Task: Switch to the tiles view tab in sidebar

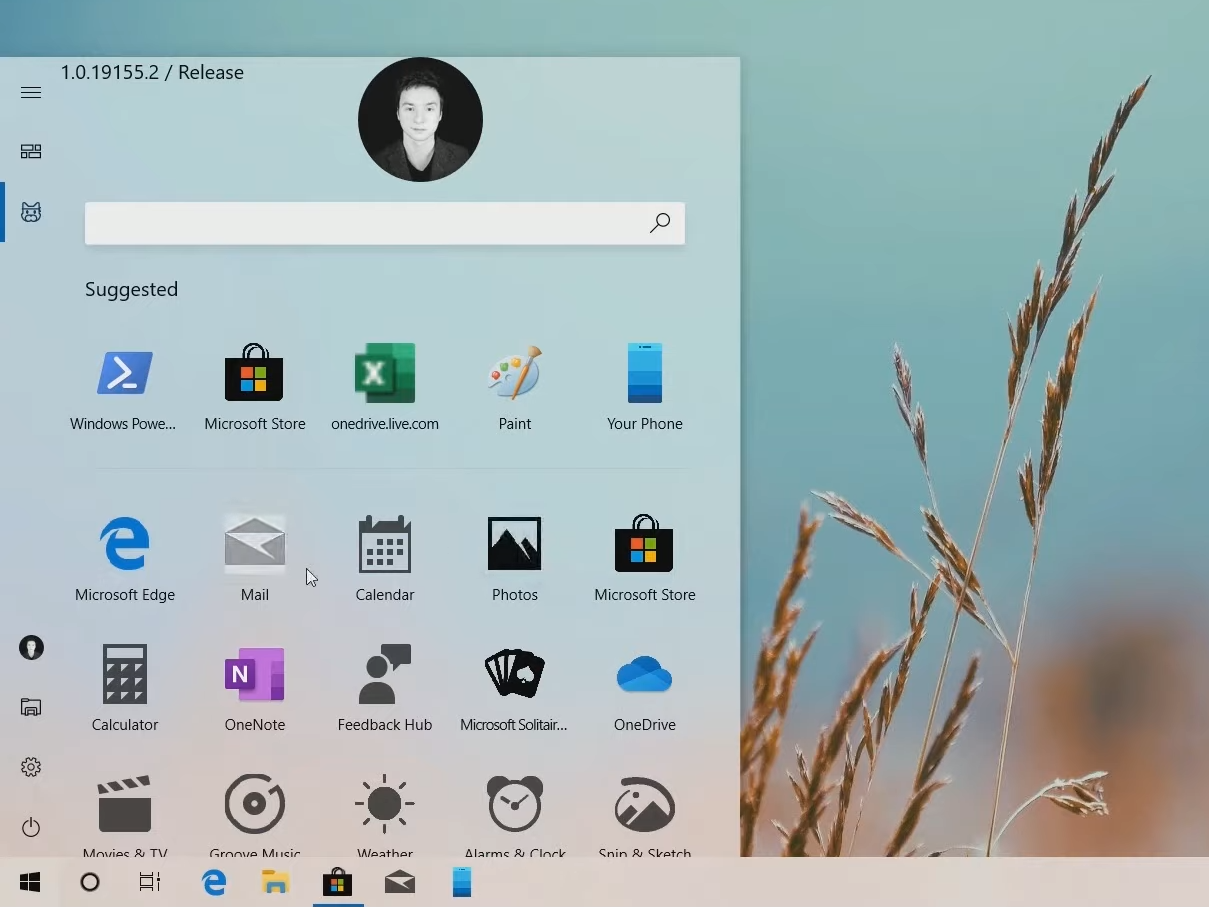Action: tap(31, 152)
